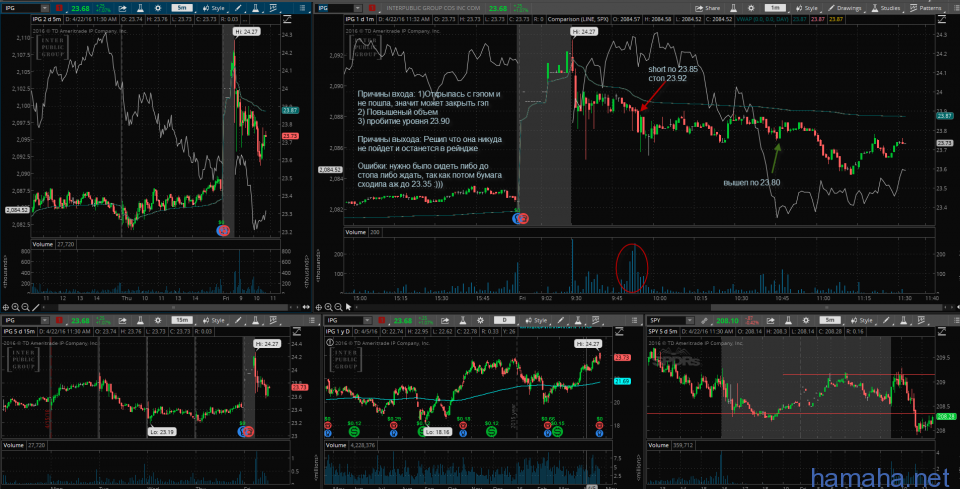Expand symbol dropdown arrow in top-left IPG chart
Screen dimensions: 960x489
pyautogui.click(x=45, y=9)
